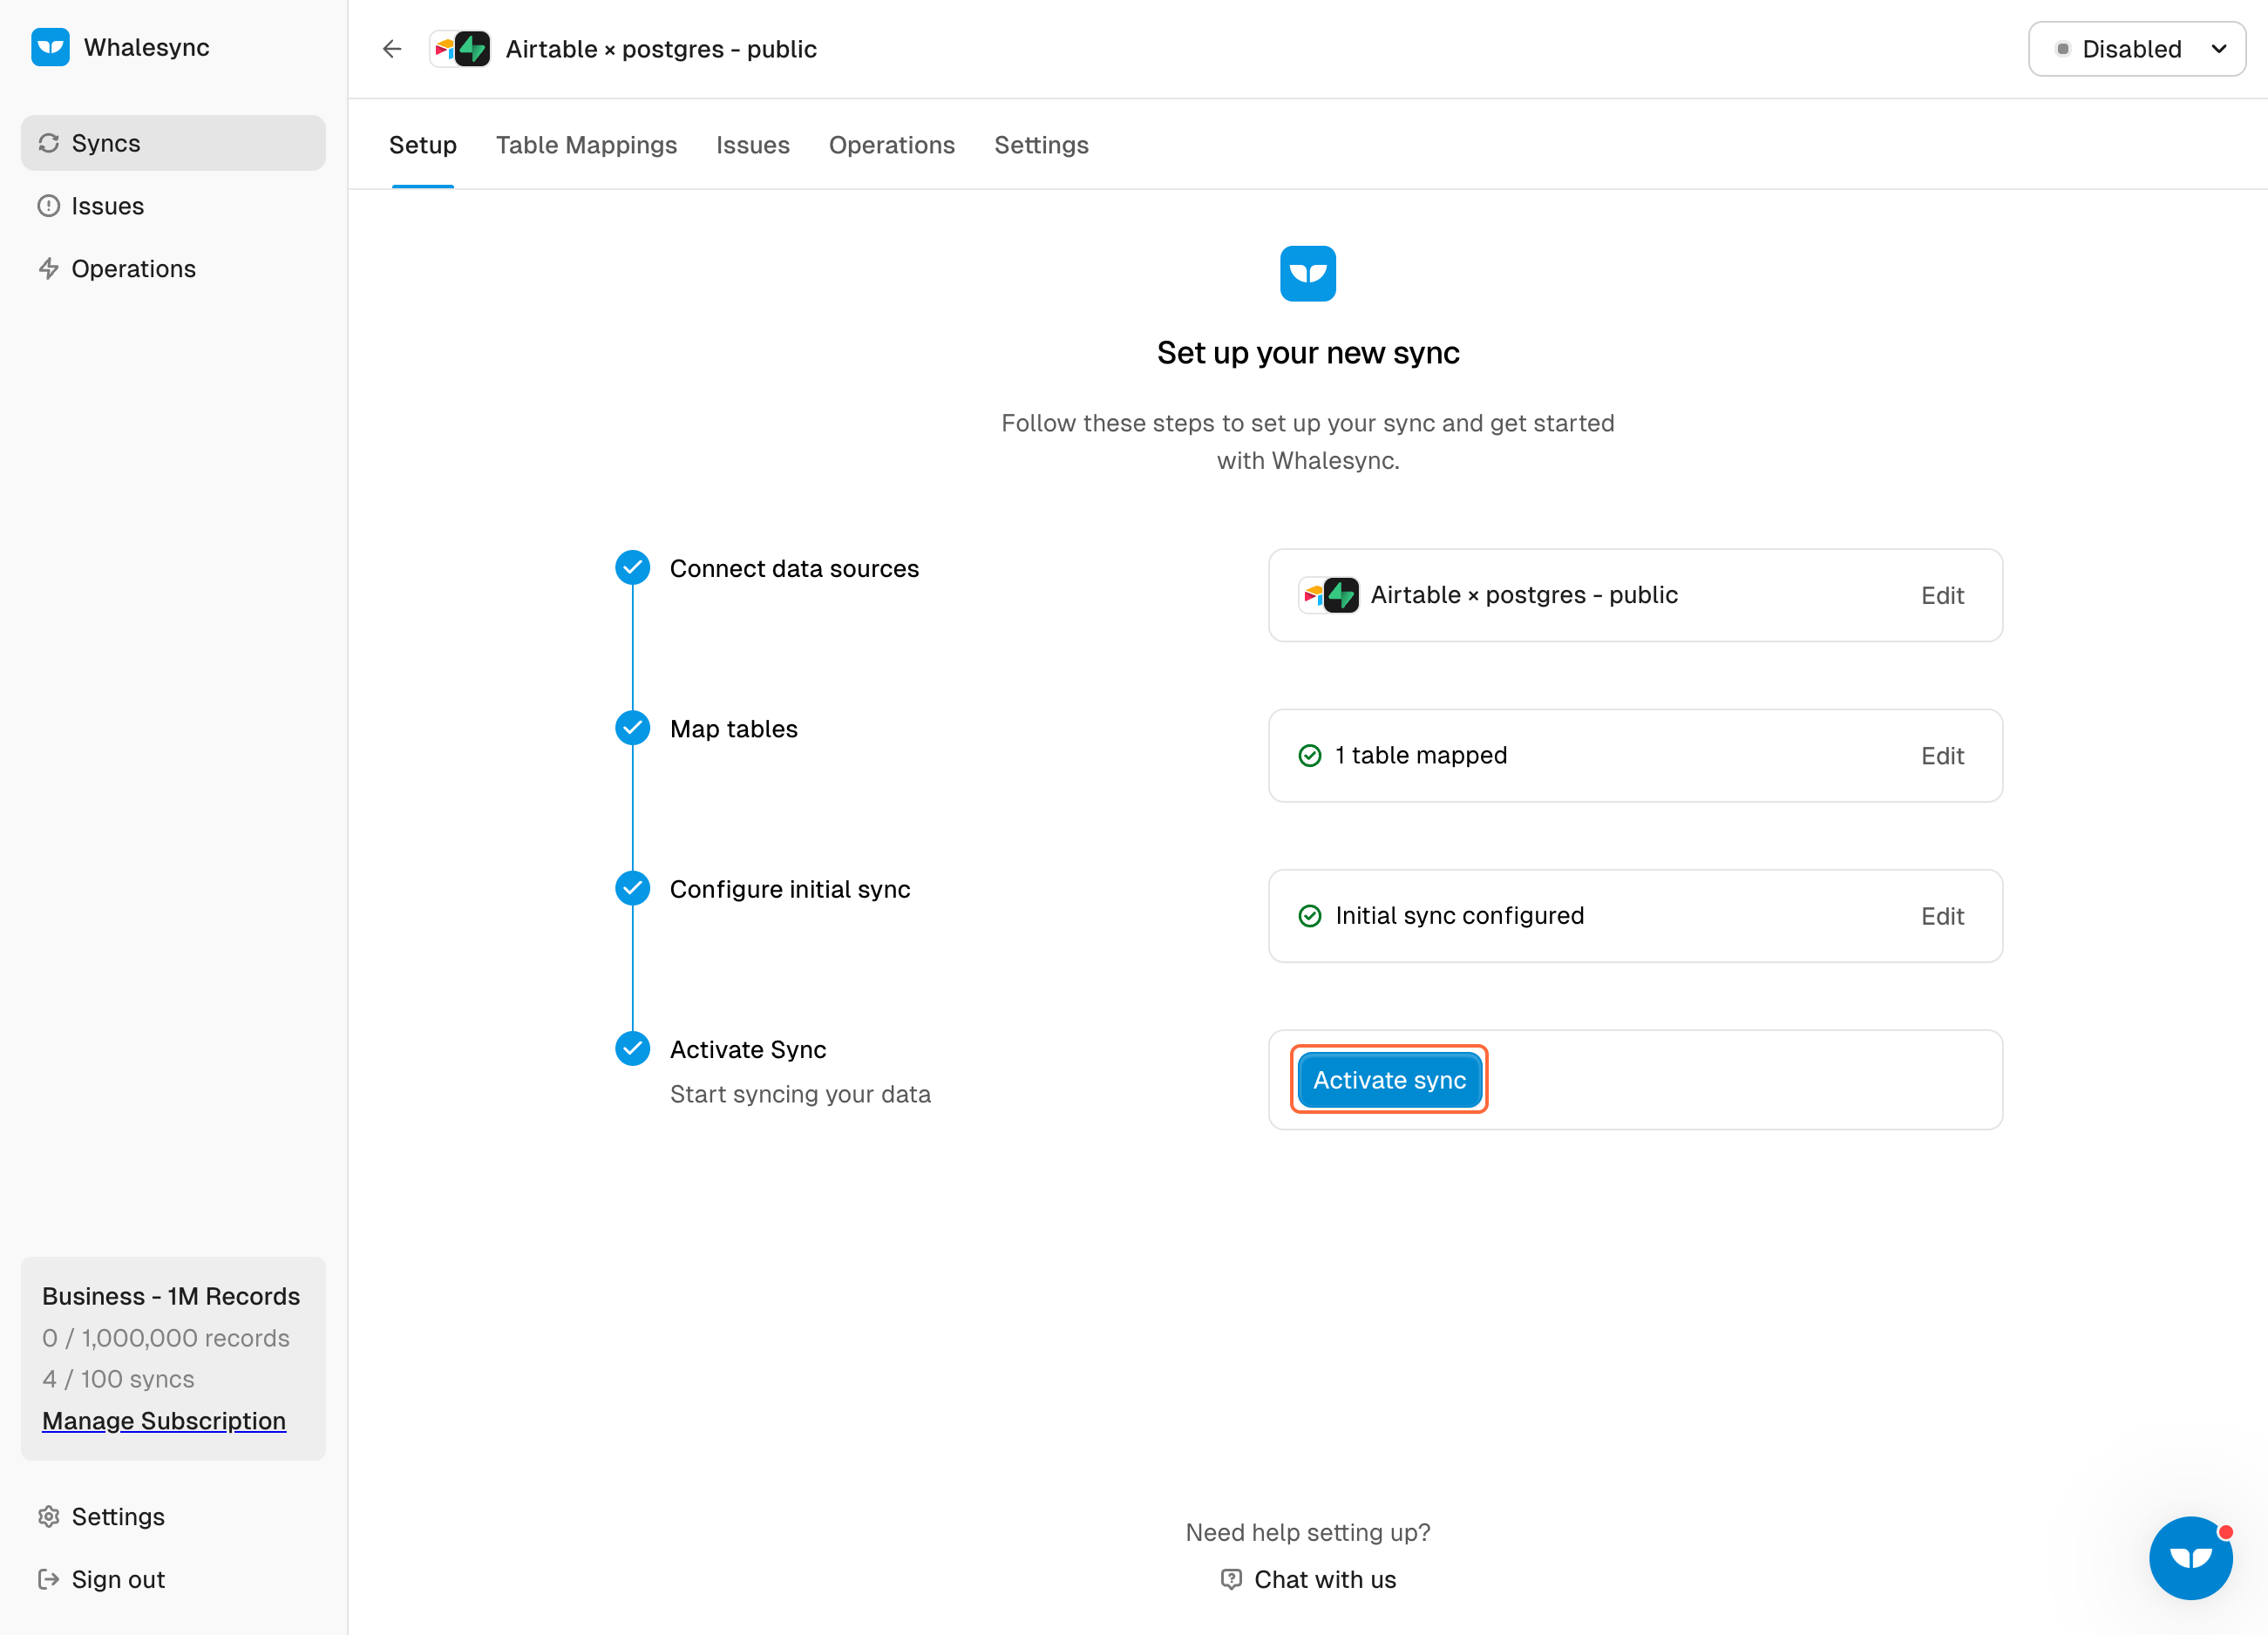Click the Issues alert icon in sidebar
The width and height of the screenshot is (2268, 1635).
49,206
